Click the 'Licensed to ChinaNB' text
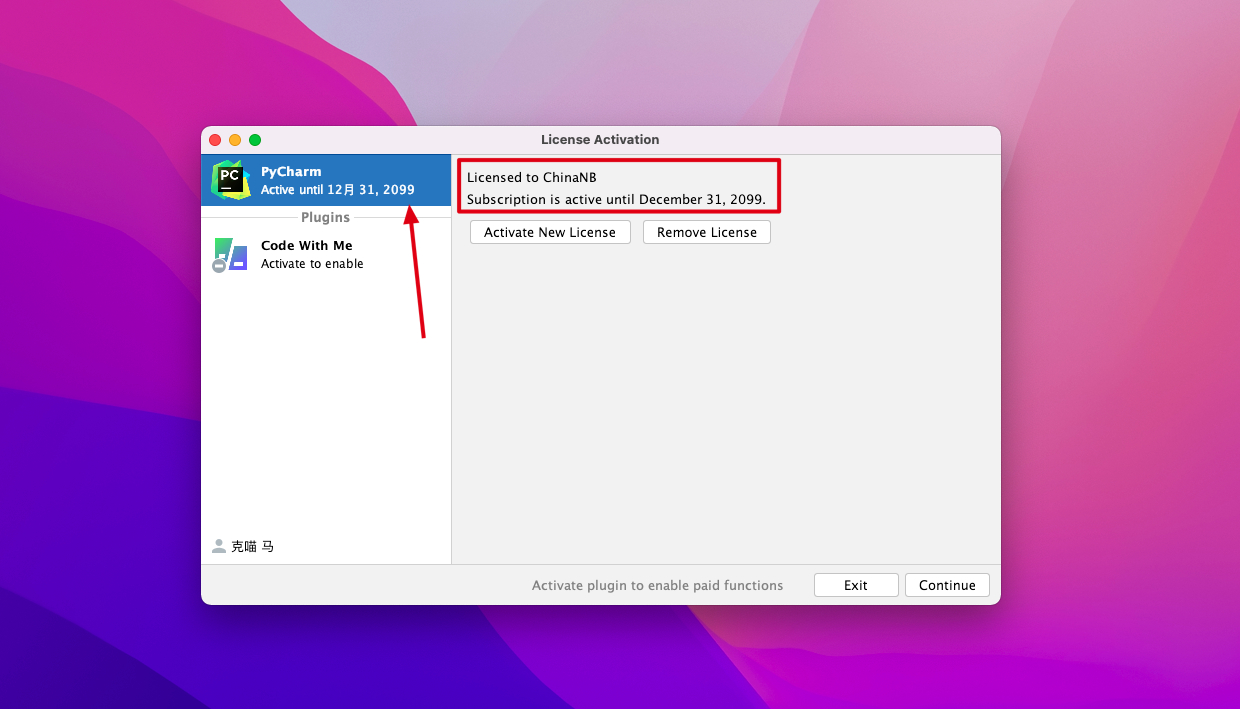Viewport: 1240px width, 709px height. tap(532, 177)
